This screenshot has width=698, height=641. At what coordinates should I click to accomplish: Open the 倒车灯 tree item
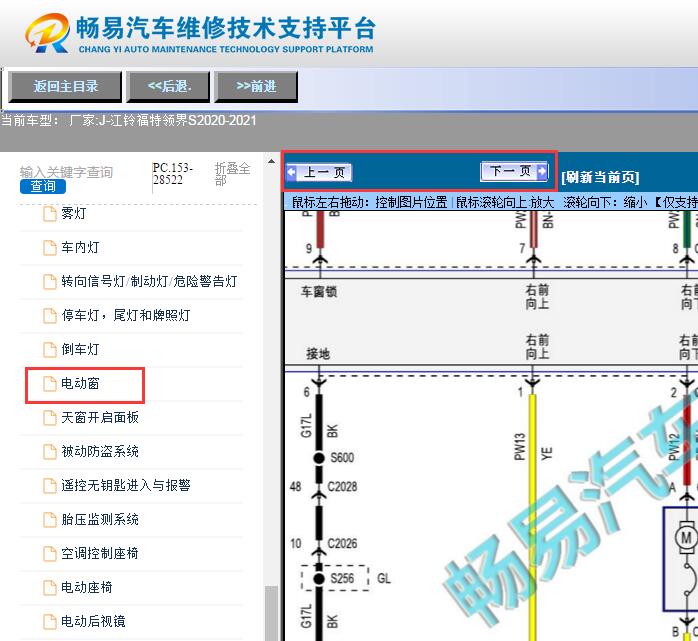80,349
